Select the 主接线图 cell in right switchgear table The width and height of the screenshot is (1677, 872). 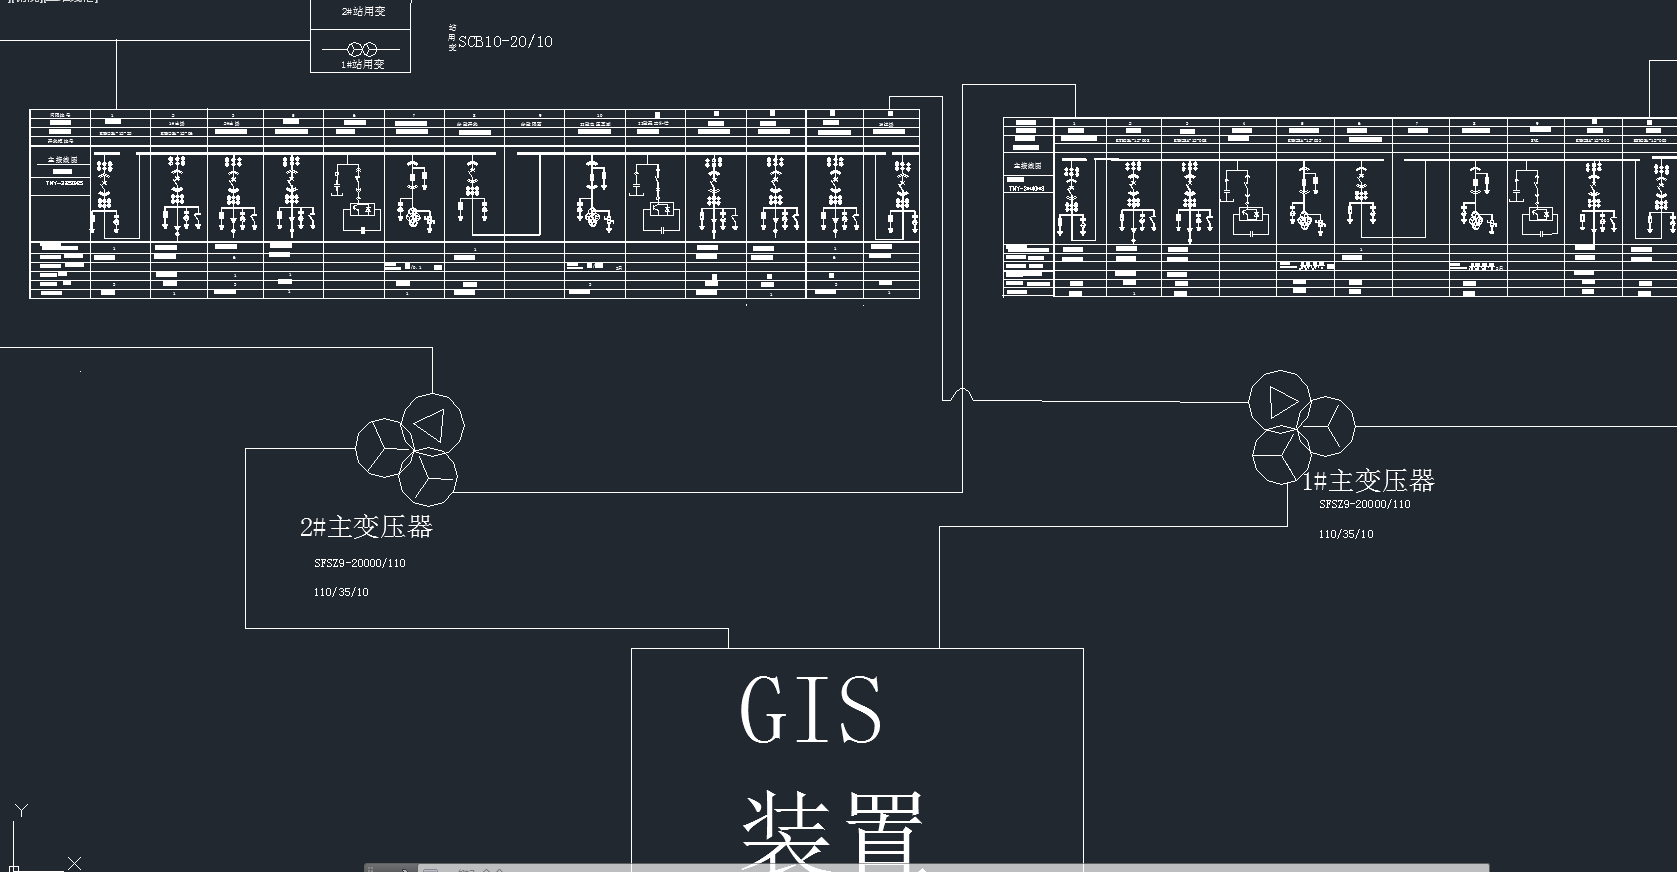point(1027,166)
